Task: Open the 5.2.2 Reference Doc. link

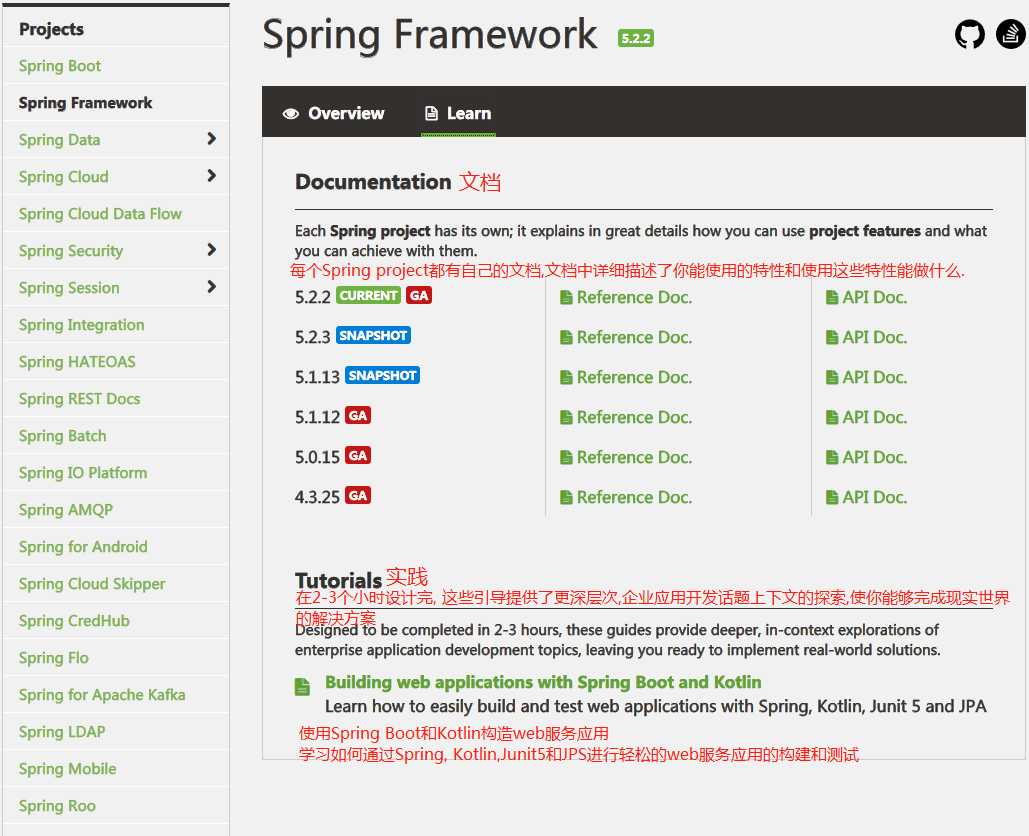Action: click(x=626, y=297)
